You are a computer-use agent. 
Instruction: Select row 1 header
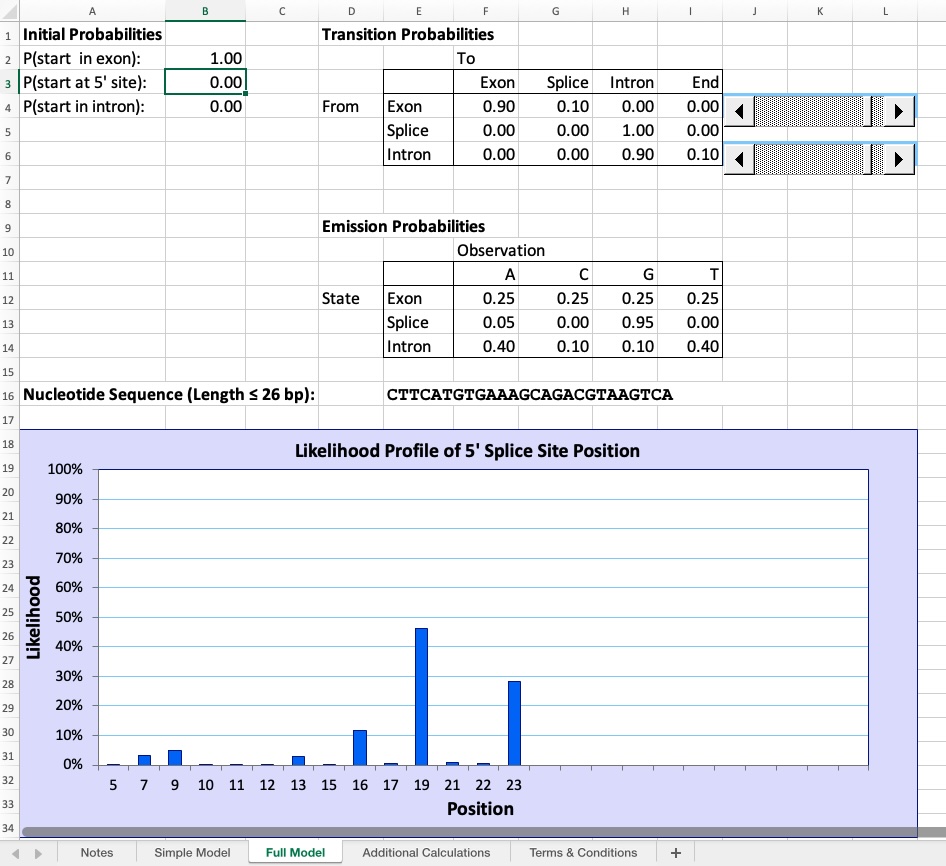point(8,35)
